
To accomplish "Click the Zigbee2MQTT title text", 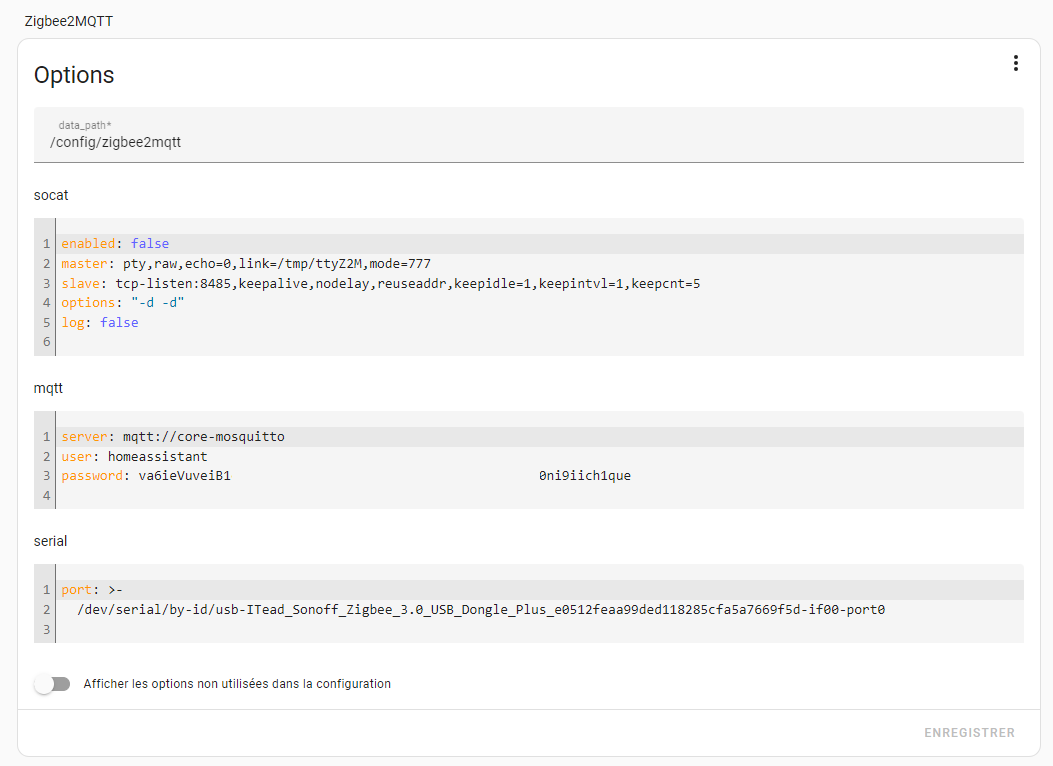I will [x=68, y=21].
